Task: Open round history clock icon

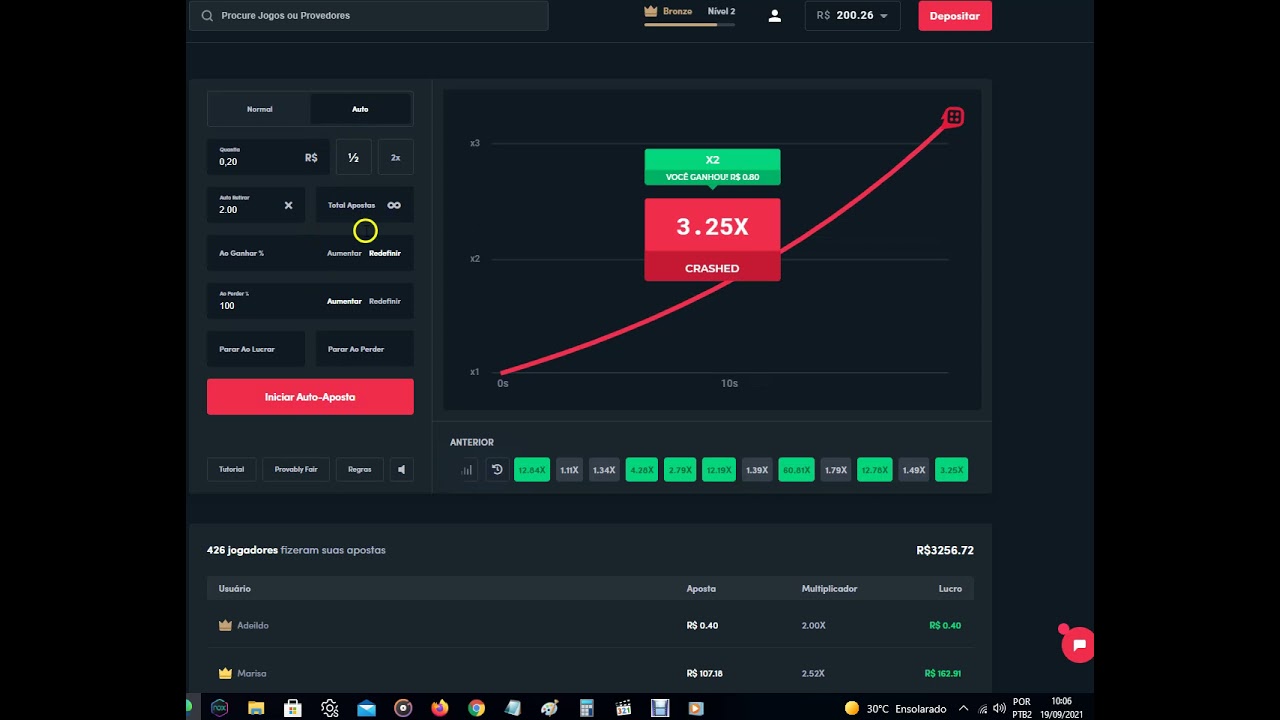Action: tap(496, 469)
